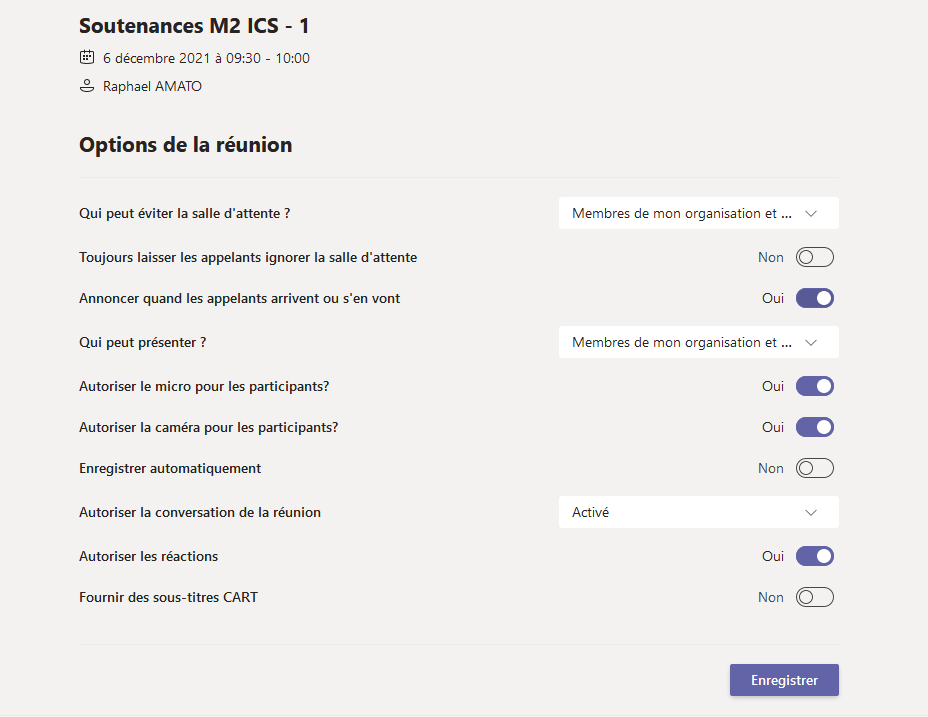This screenshot has height=717, width=928.
Task: Click the meeting title Soutenances M2 ICS - 1
Action: [193, 26]
